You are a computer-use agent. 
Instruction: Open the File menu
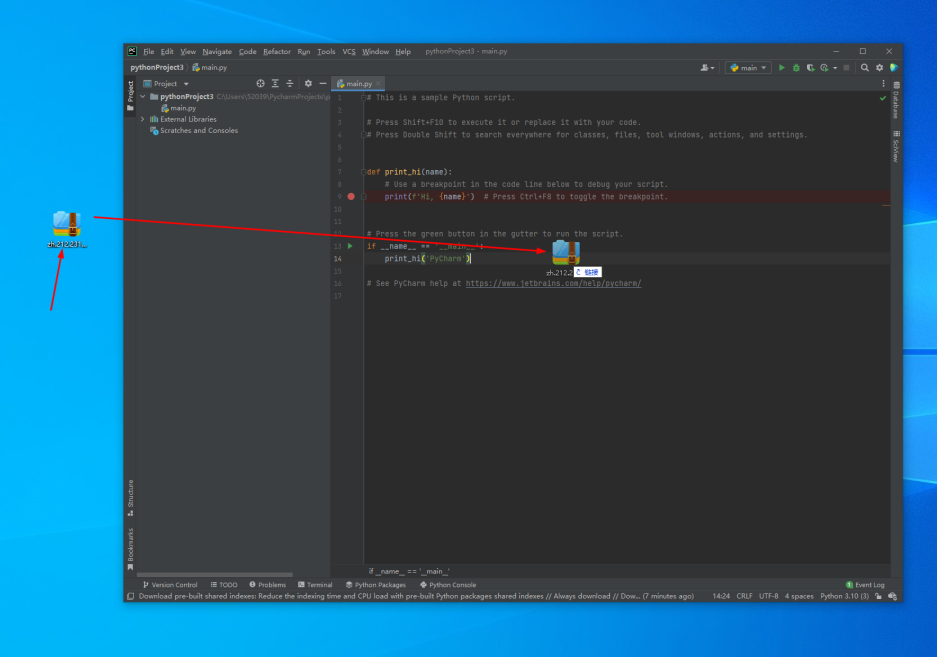(149, 52)
